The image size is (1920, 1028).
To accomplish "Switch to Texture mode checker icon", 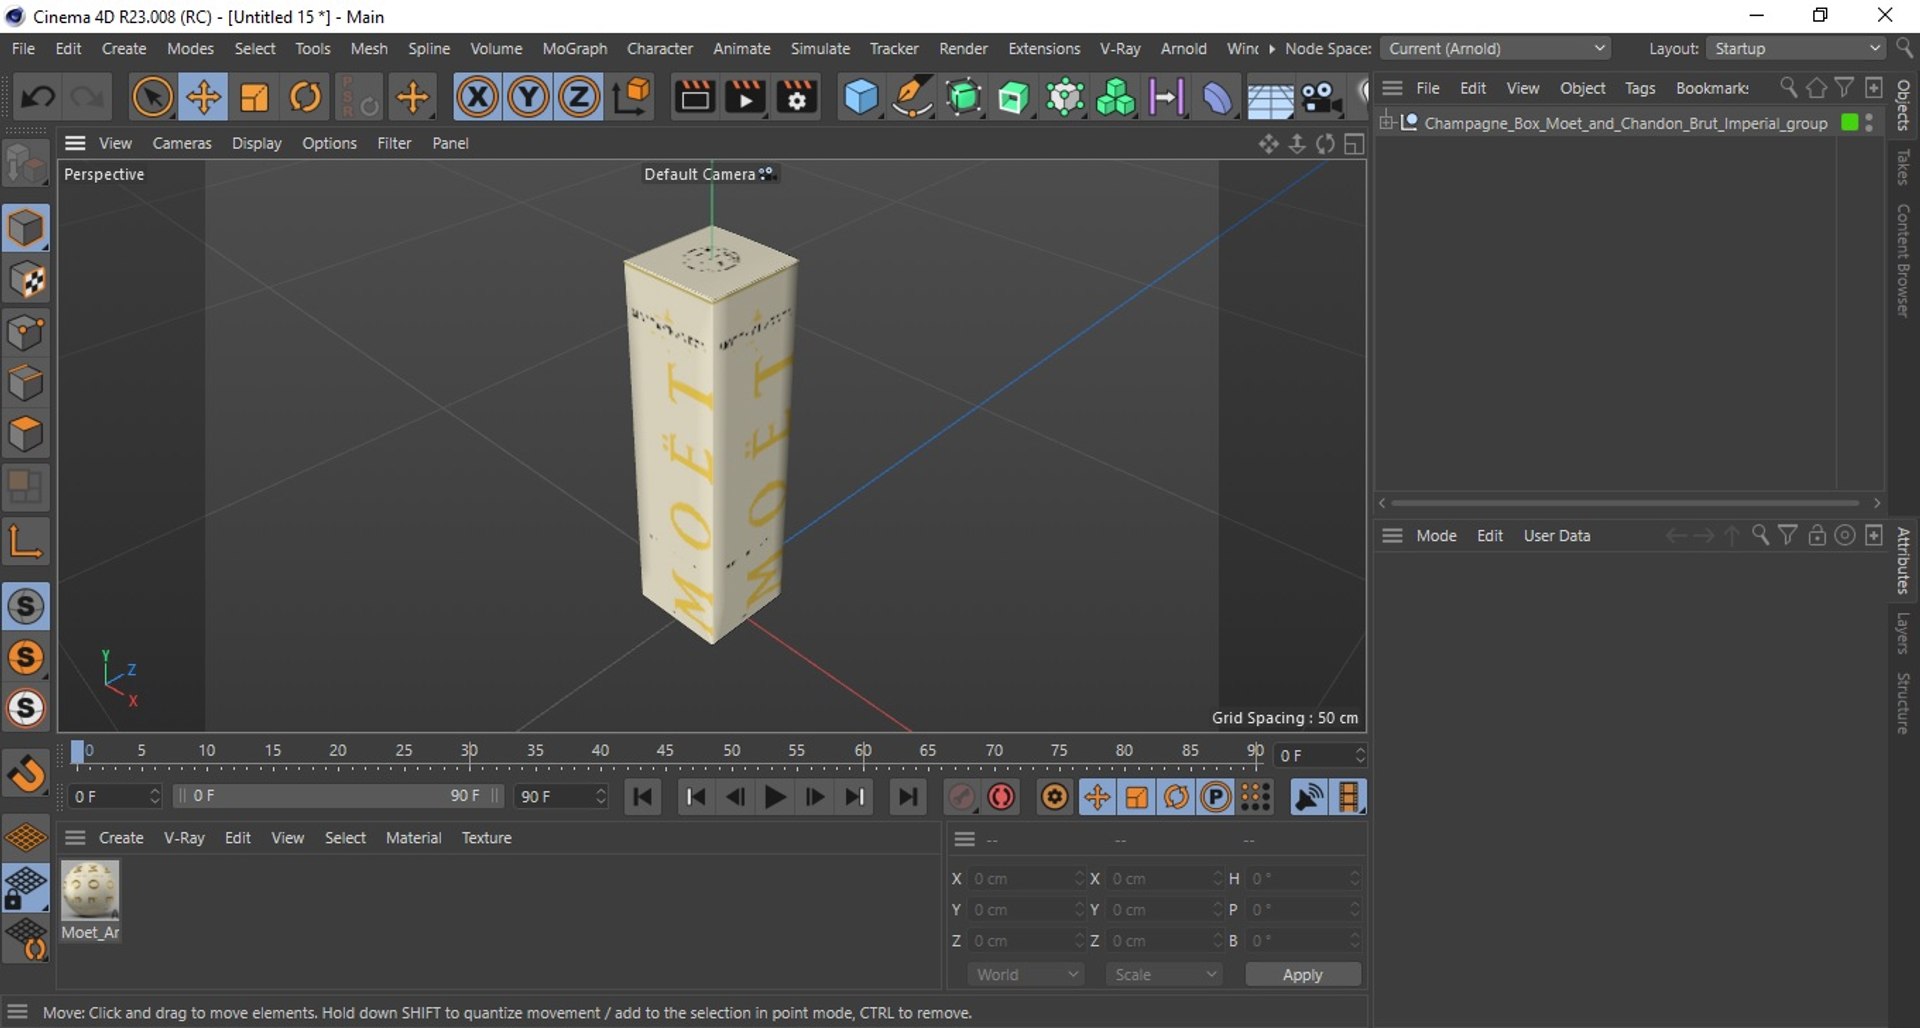I will point(26,280).
